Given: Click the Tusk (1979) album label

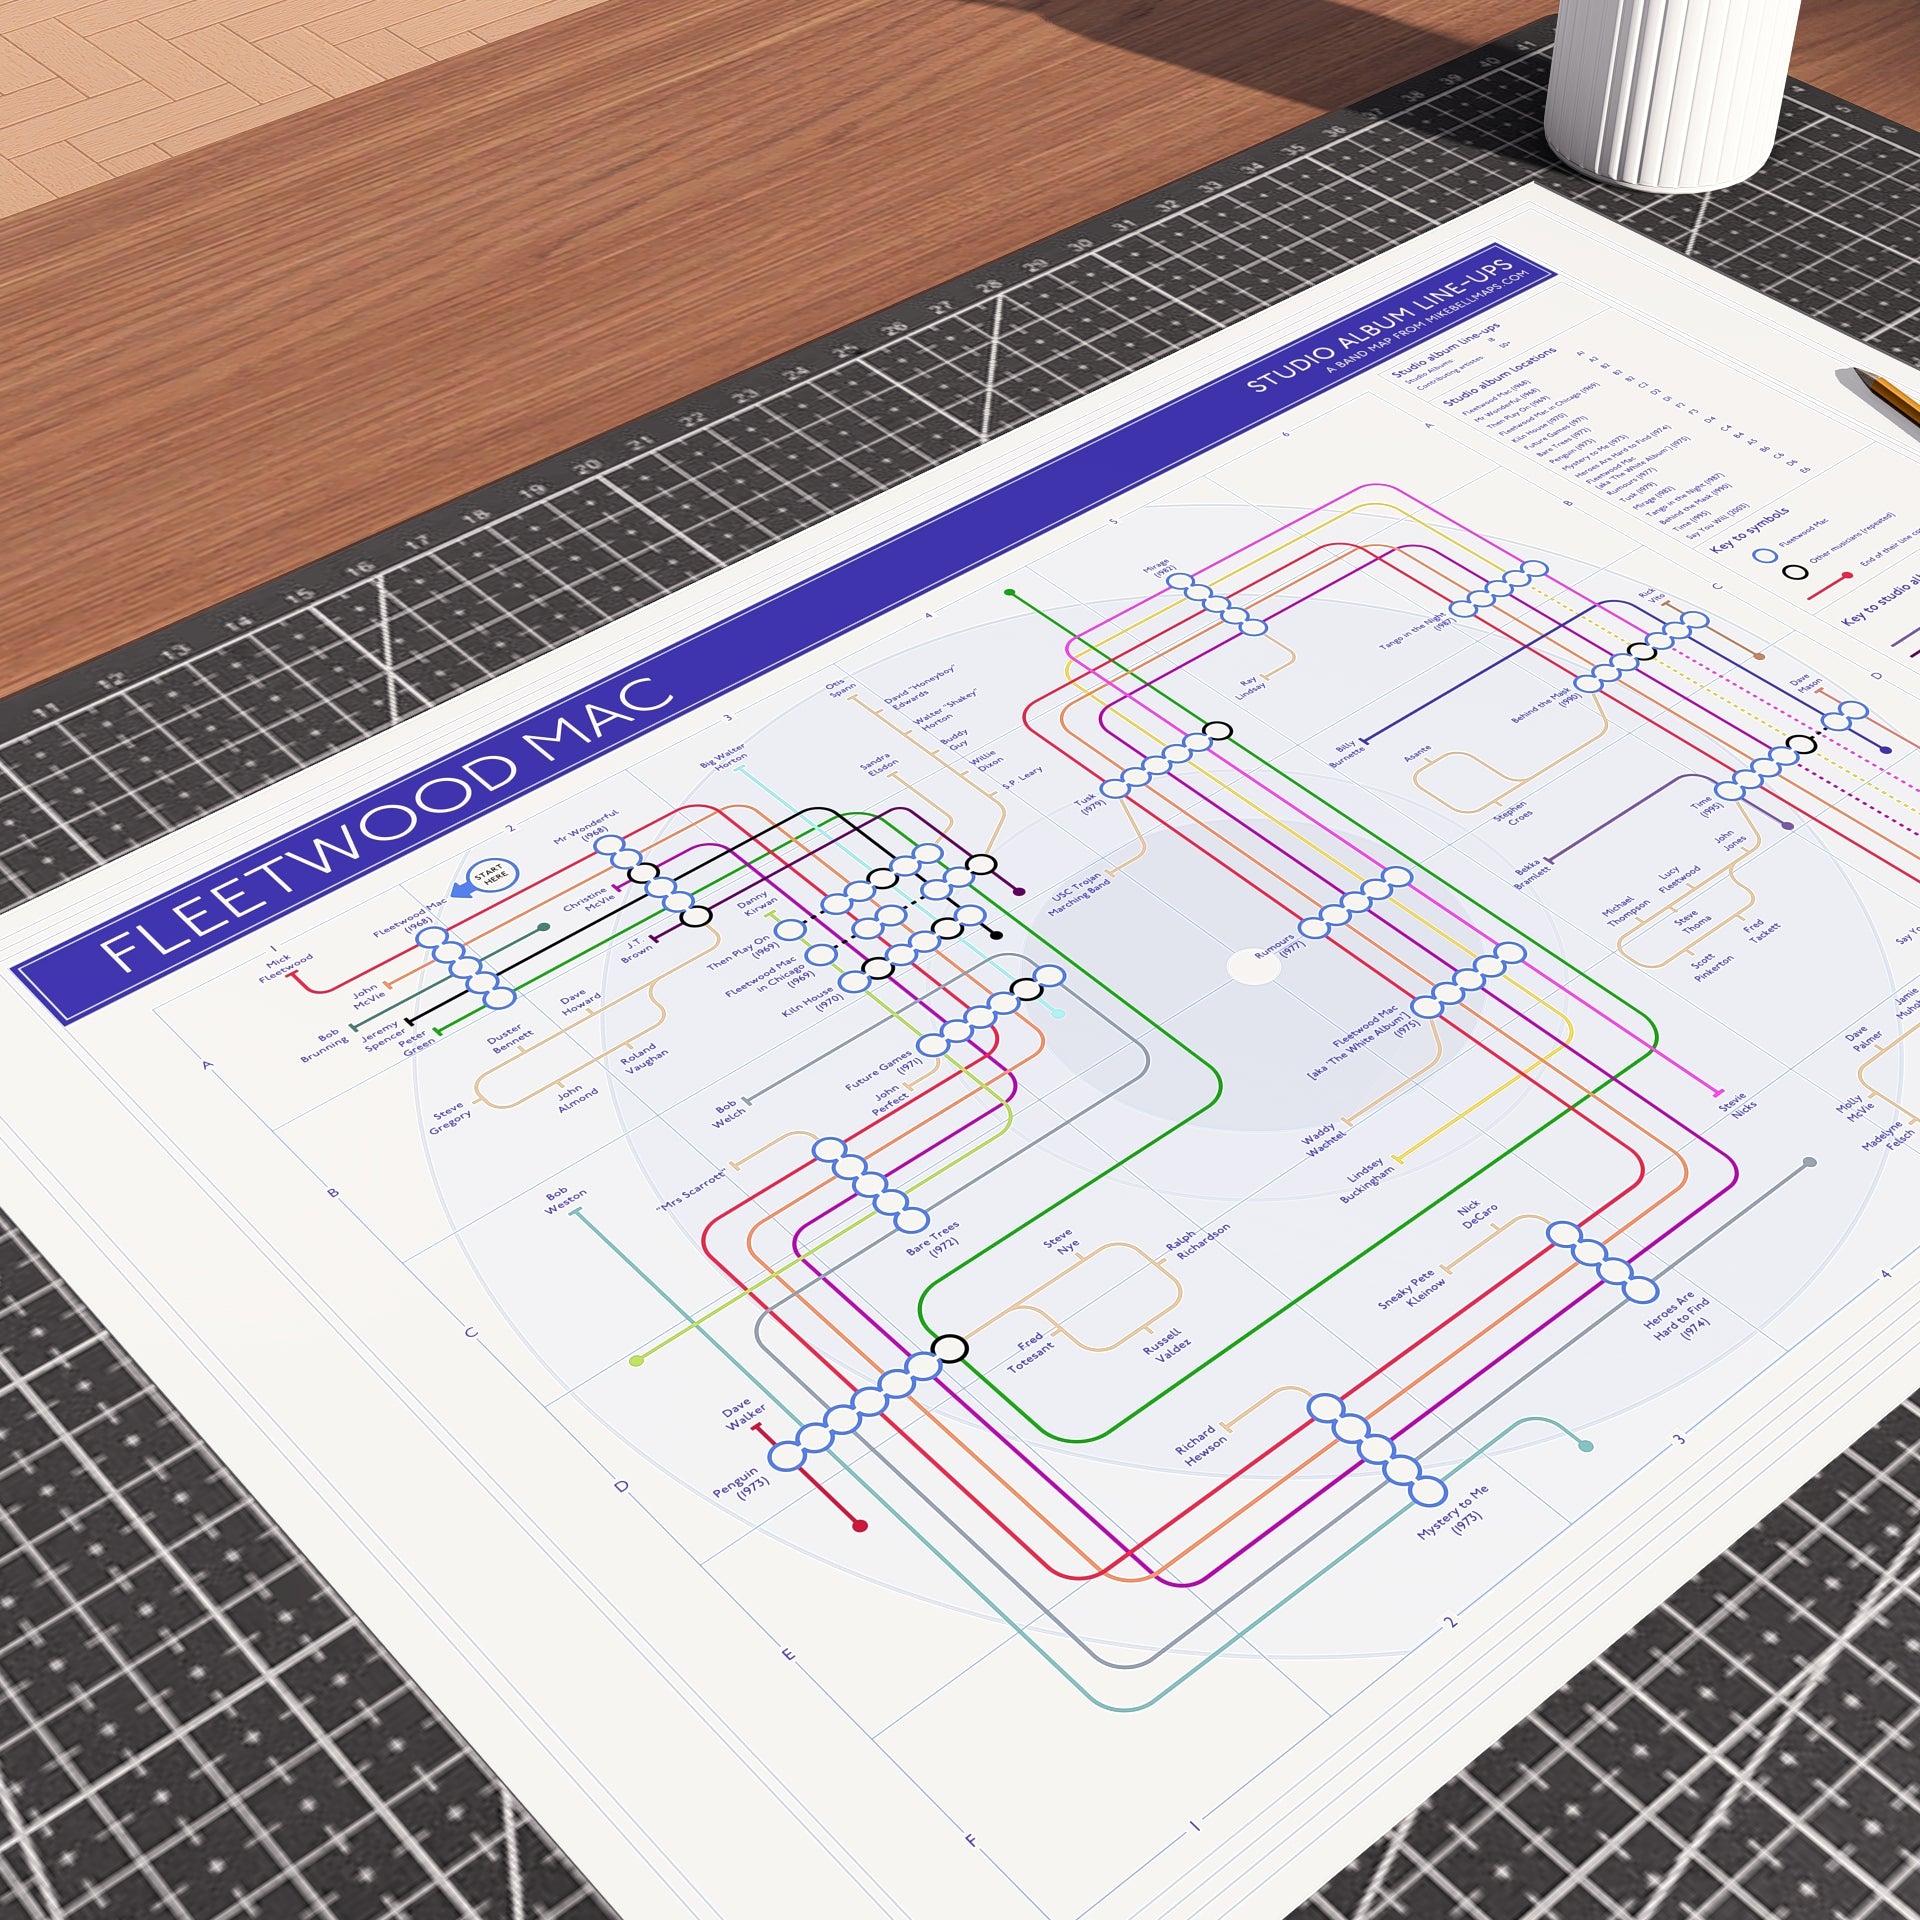Looking at the screenshot, I should point(1088,804).
